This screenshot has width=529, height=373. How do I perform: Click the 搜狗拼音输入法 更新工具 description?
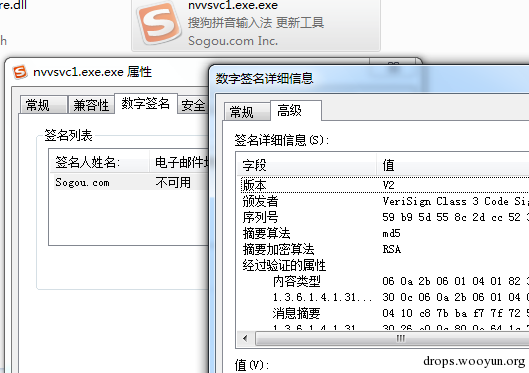(x=256, y=23)
